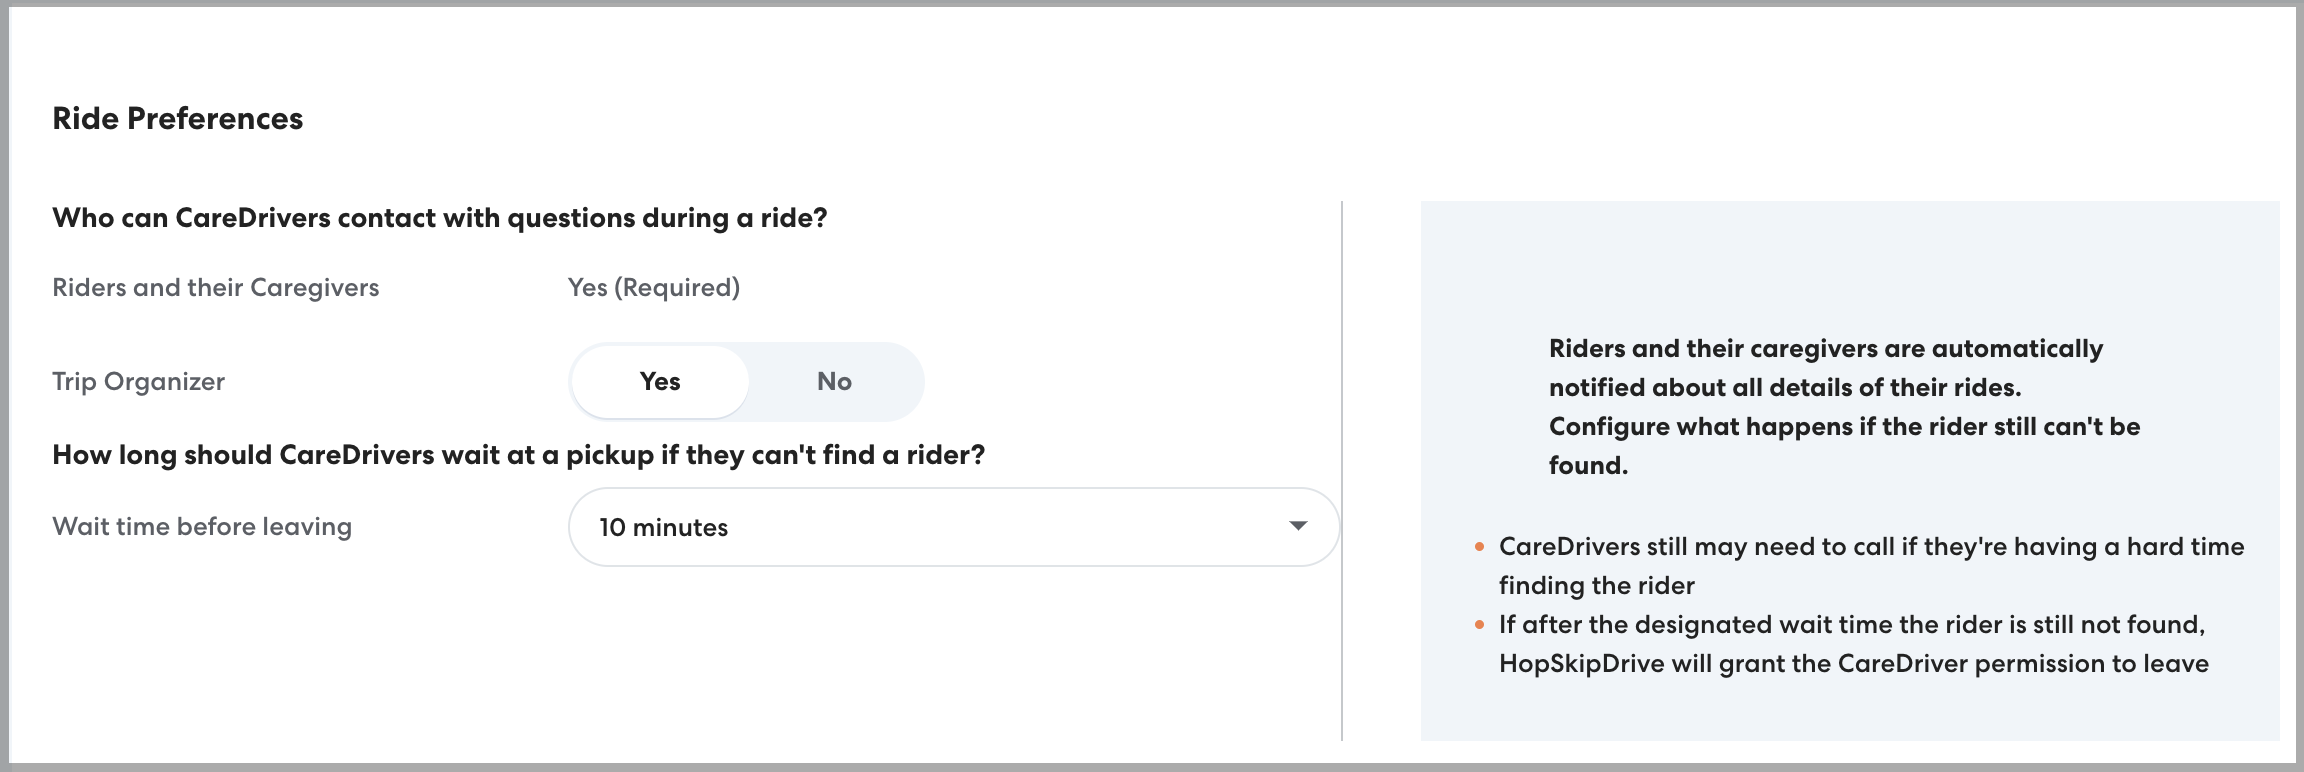Click the Trip Organizer label
2304x772 pixels.
pyautogui.click(x=138, y=382)
